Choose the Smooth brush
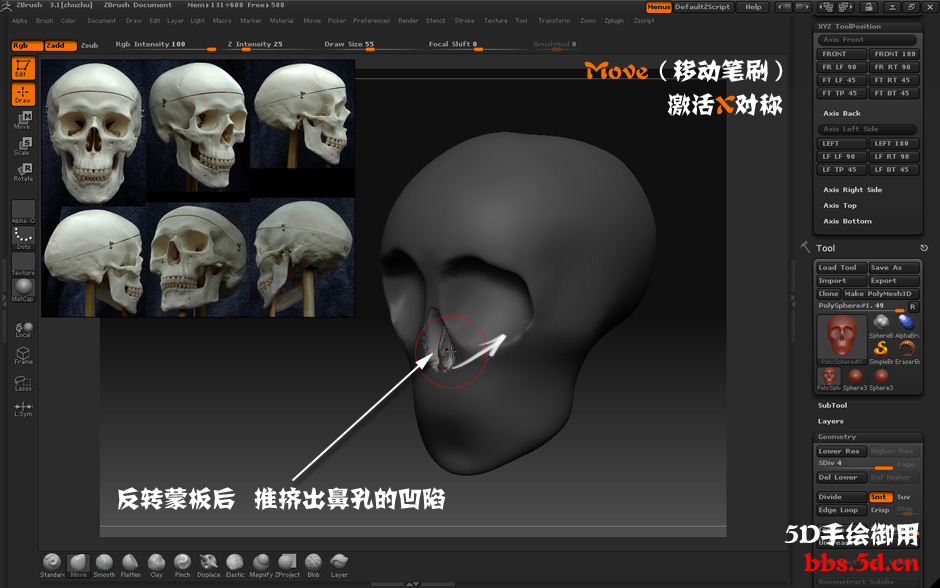Image resolution: width=940 pixels, height=588 pixels. tap(104, 565)
